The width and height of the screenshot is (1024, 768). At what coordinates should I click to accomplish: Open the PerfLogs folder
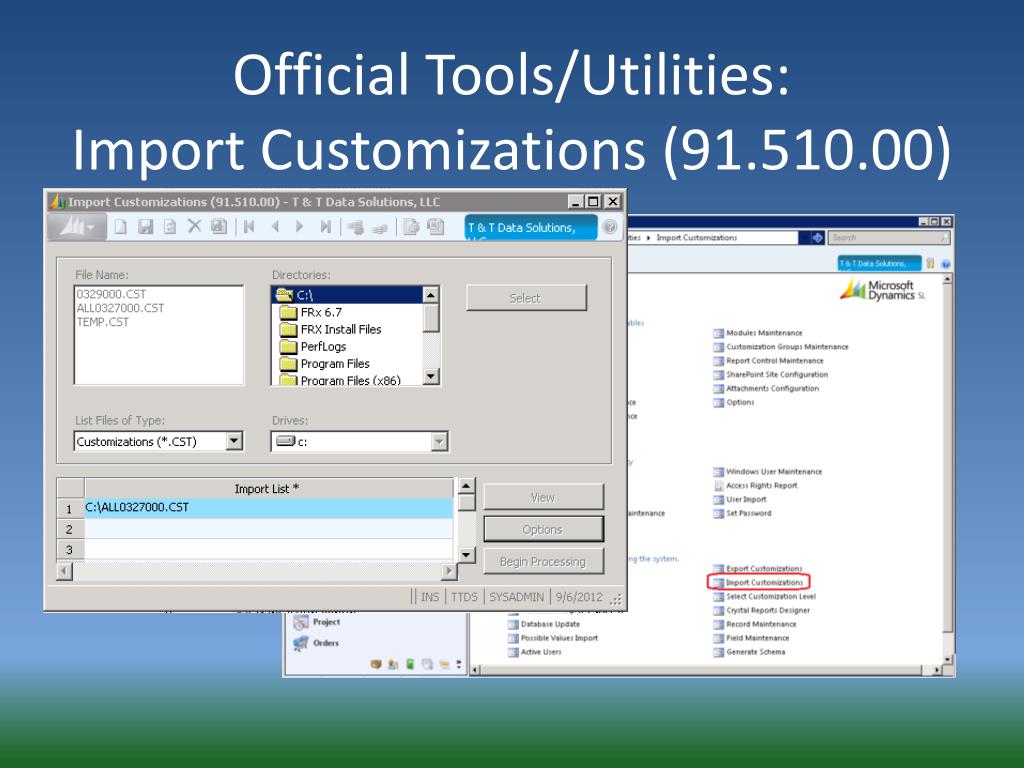(x=313, y=346)
